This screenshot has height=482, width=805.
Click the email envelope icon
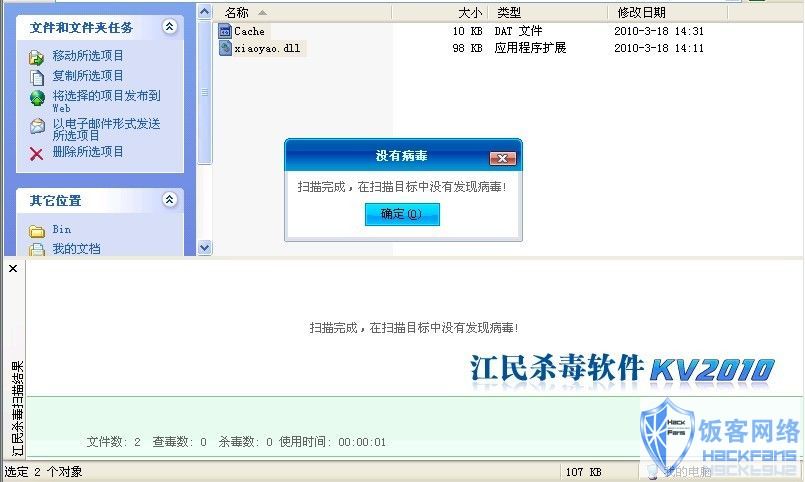(37, 126)
